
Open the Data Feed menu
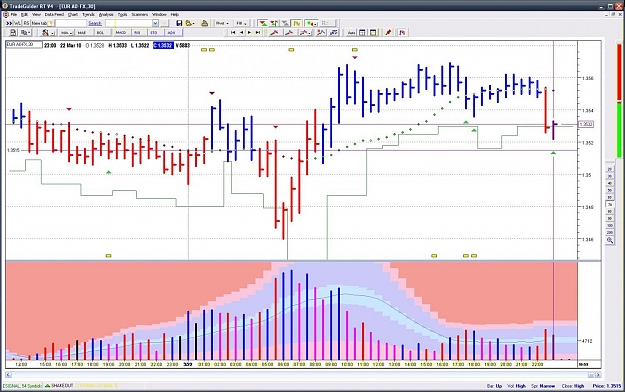[x=54, y=14]
